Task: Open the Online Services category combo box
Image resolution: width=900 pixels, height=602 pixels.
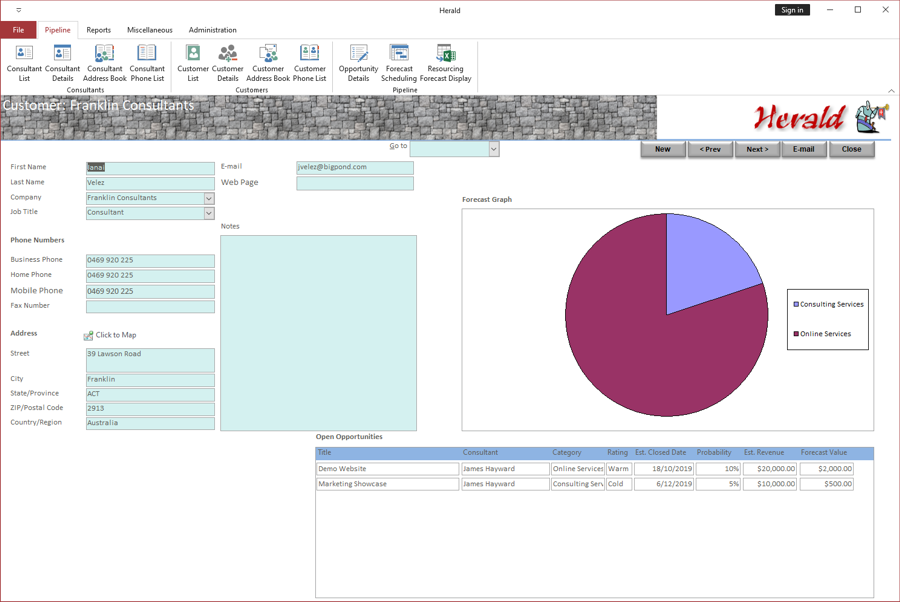Action: (x=577, y=469)
